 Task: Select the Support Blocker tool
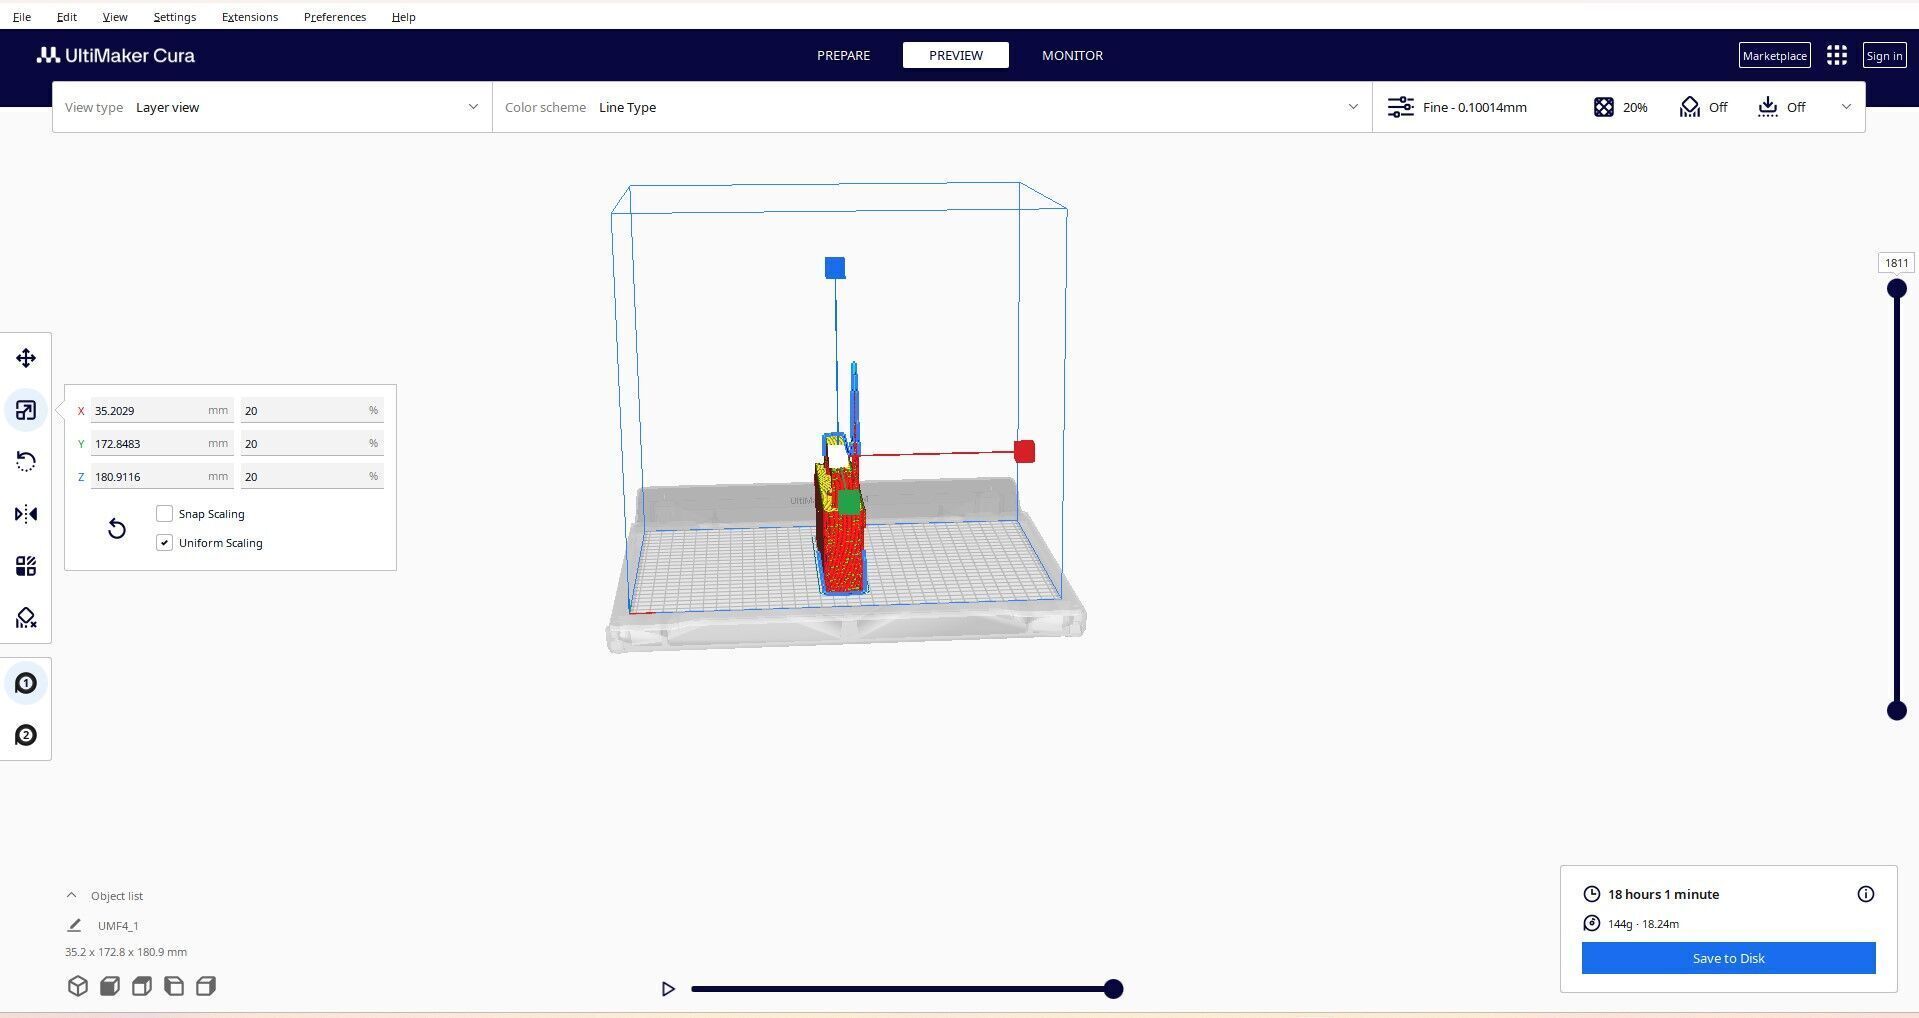26,618
